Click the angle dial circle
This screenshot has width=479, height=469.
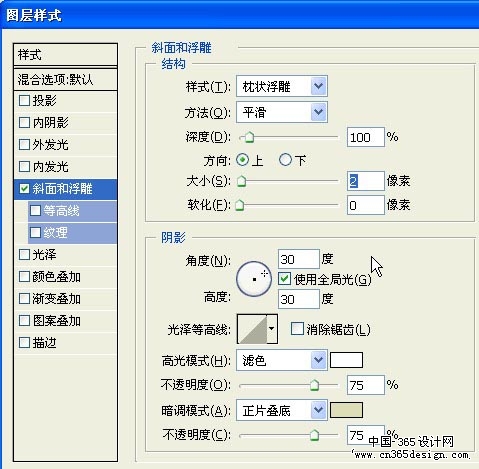[x=254, y=279]
